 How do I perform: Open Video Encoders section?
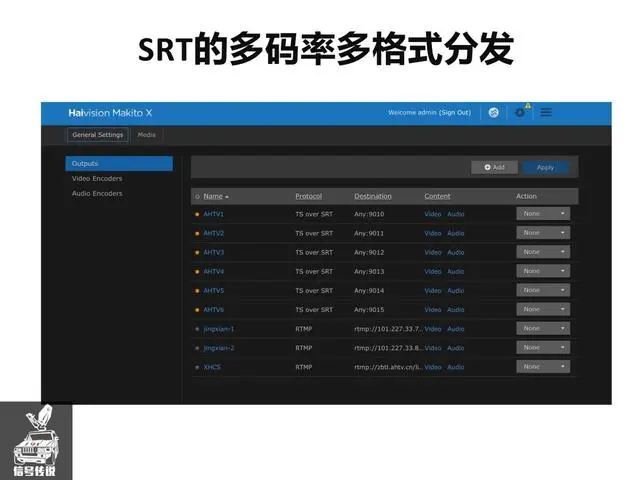pyautogui.click(x=97, y=178)
